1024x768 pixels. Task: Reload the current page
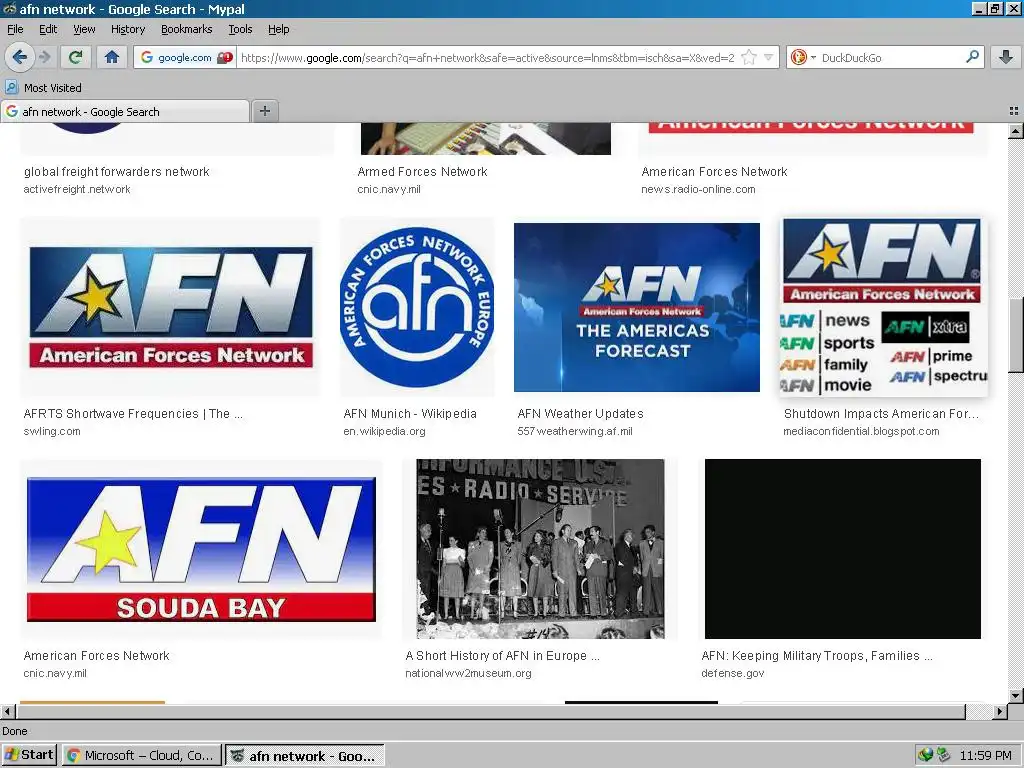(x=75, y=57)
